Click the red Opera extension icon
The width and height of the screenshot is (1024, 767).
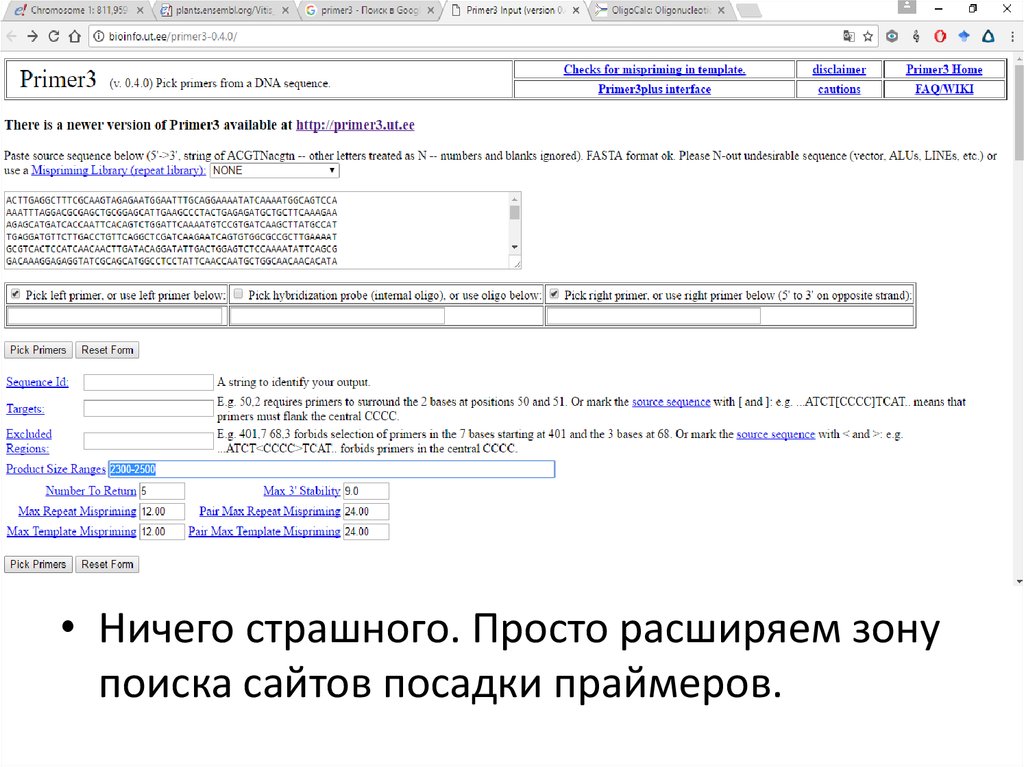pyautogui.click(x=940, y=36)
